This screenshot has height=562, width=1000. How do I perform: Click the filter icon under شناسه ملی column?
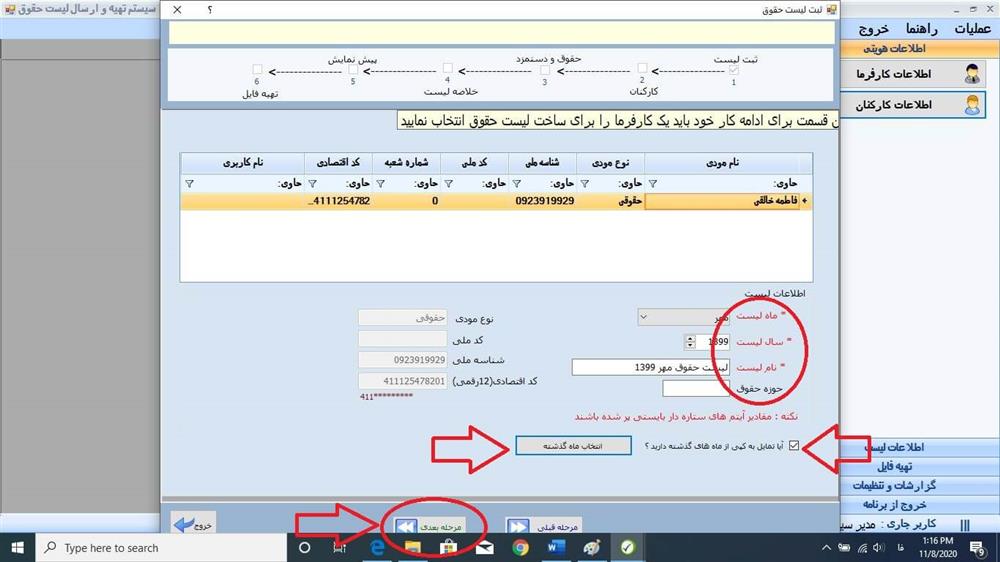(517, 183)
